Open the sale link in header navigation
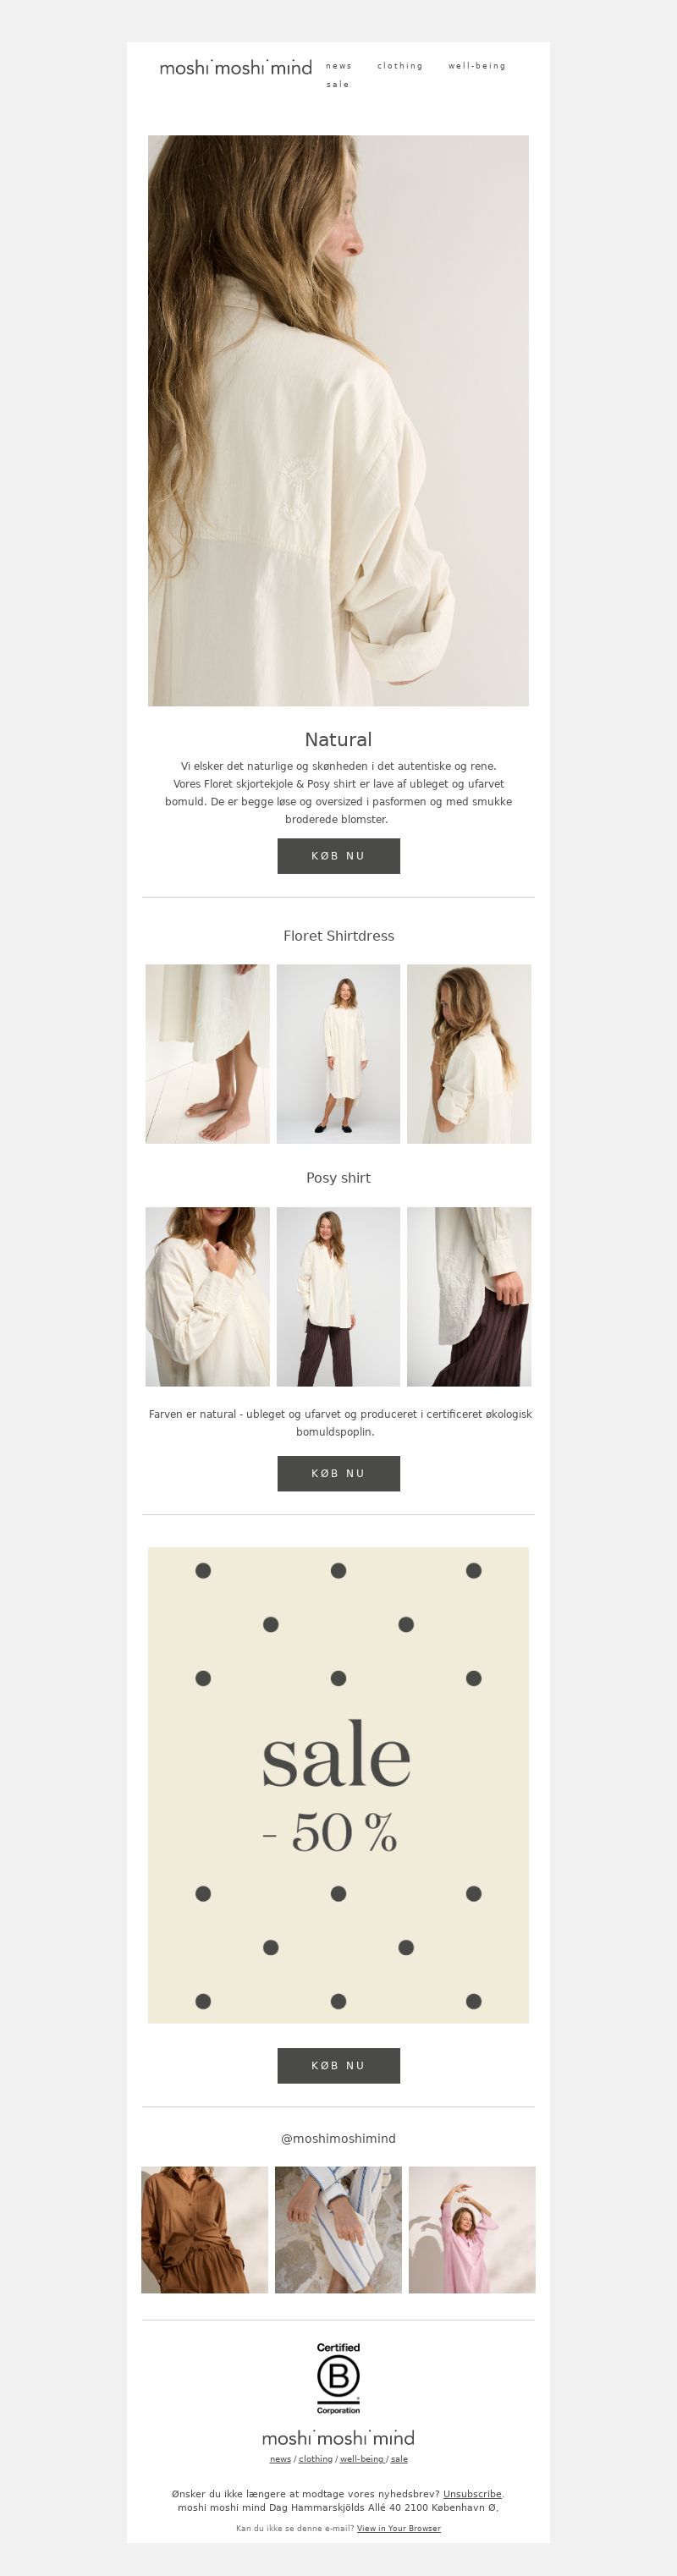677x2576 pixels. [338, 84]
